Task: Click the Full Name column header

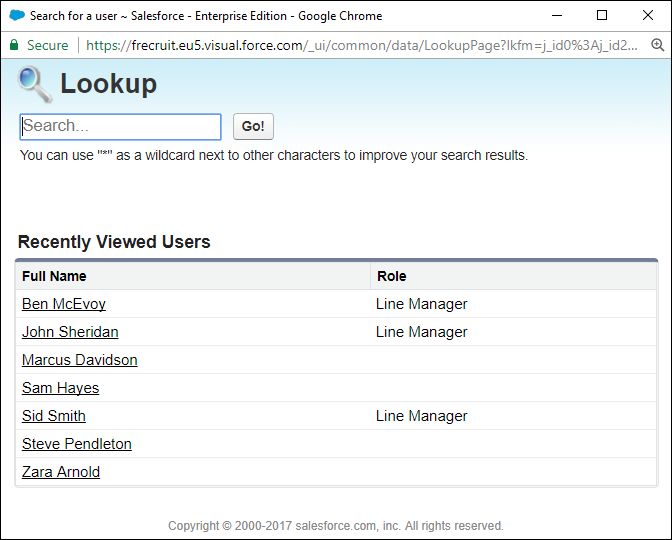Action: (54, 276)
